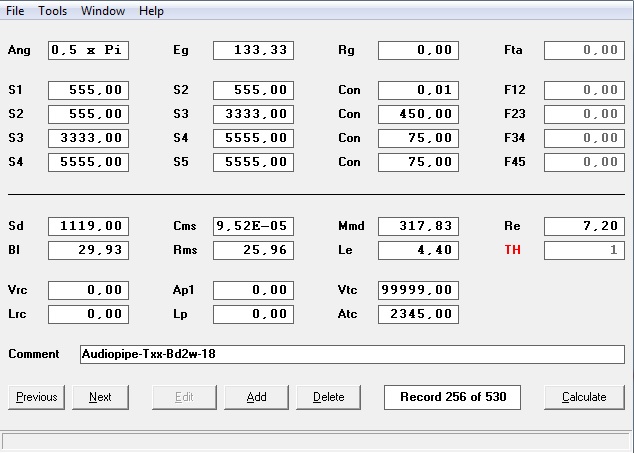634x453 pixels.
Task: Click the Comment label
Action: [34, 354]
